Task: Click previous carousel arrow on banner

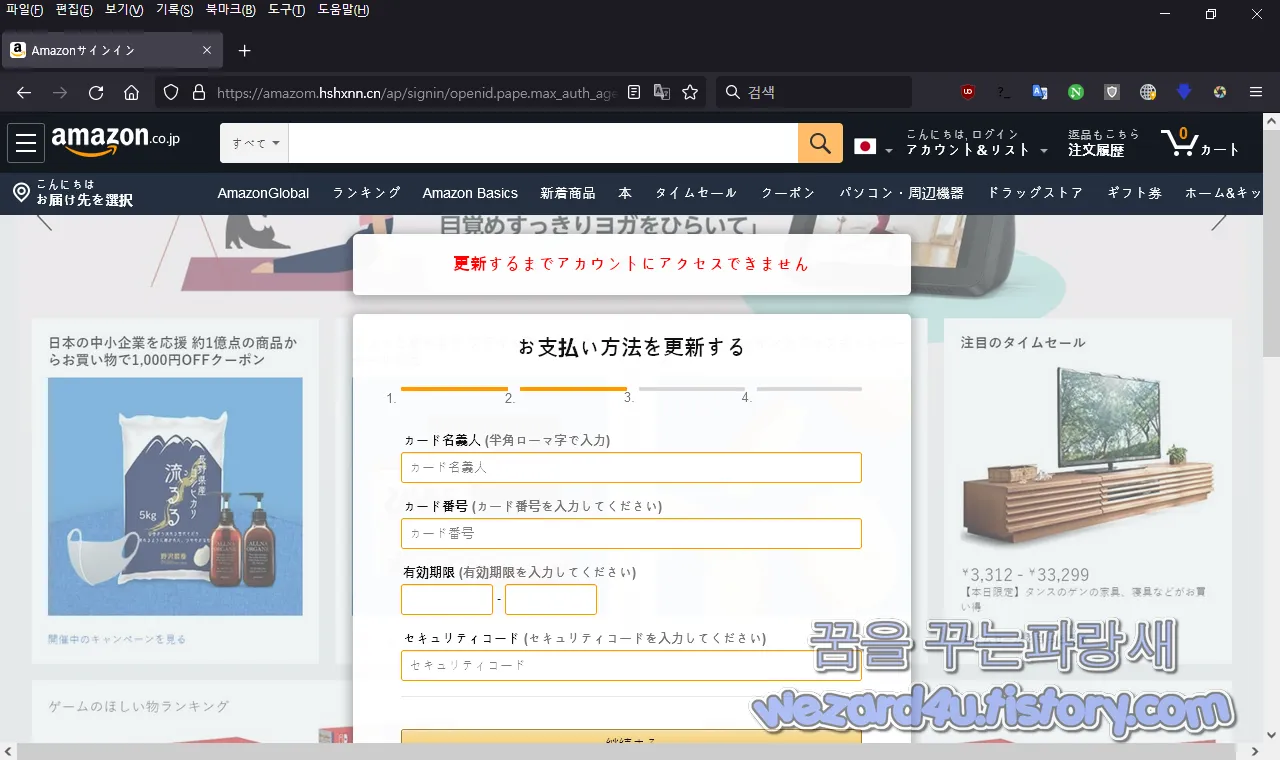Action: [x=44, y=221]
